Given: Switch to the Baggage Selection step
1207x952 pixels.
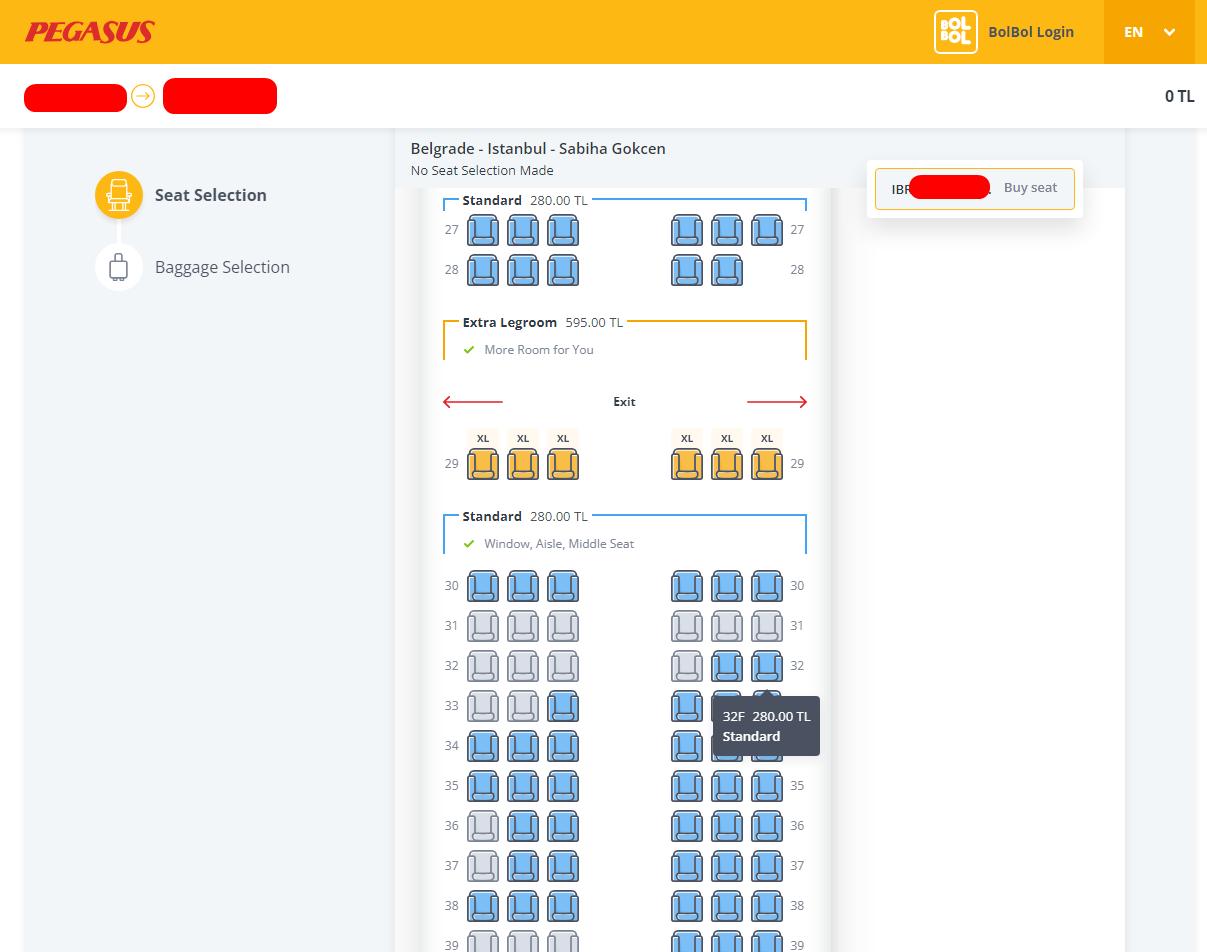Looking at the screenshot, I should (222, 267).
